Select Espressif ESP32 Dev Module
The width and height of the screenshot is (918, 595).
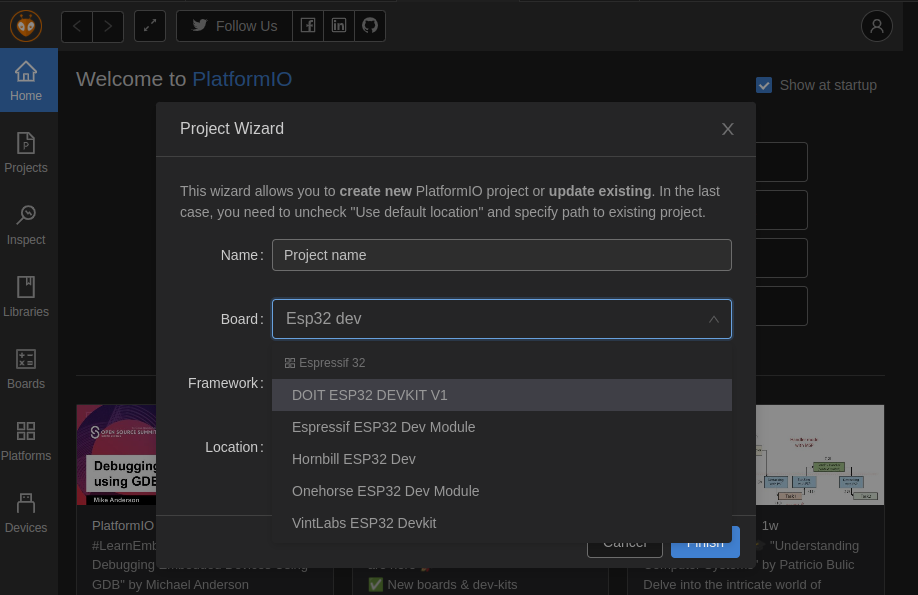502,427
